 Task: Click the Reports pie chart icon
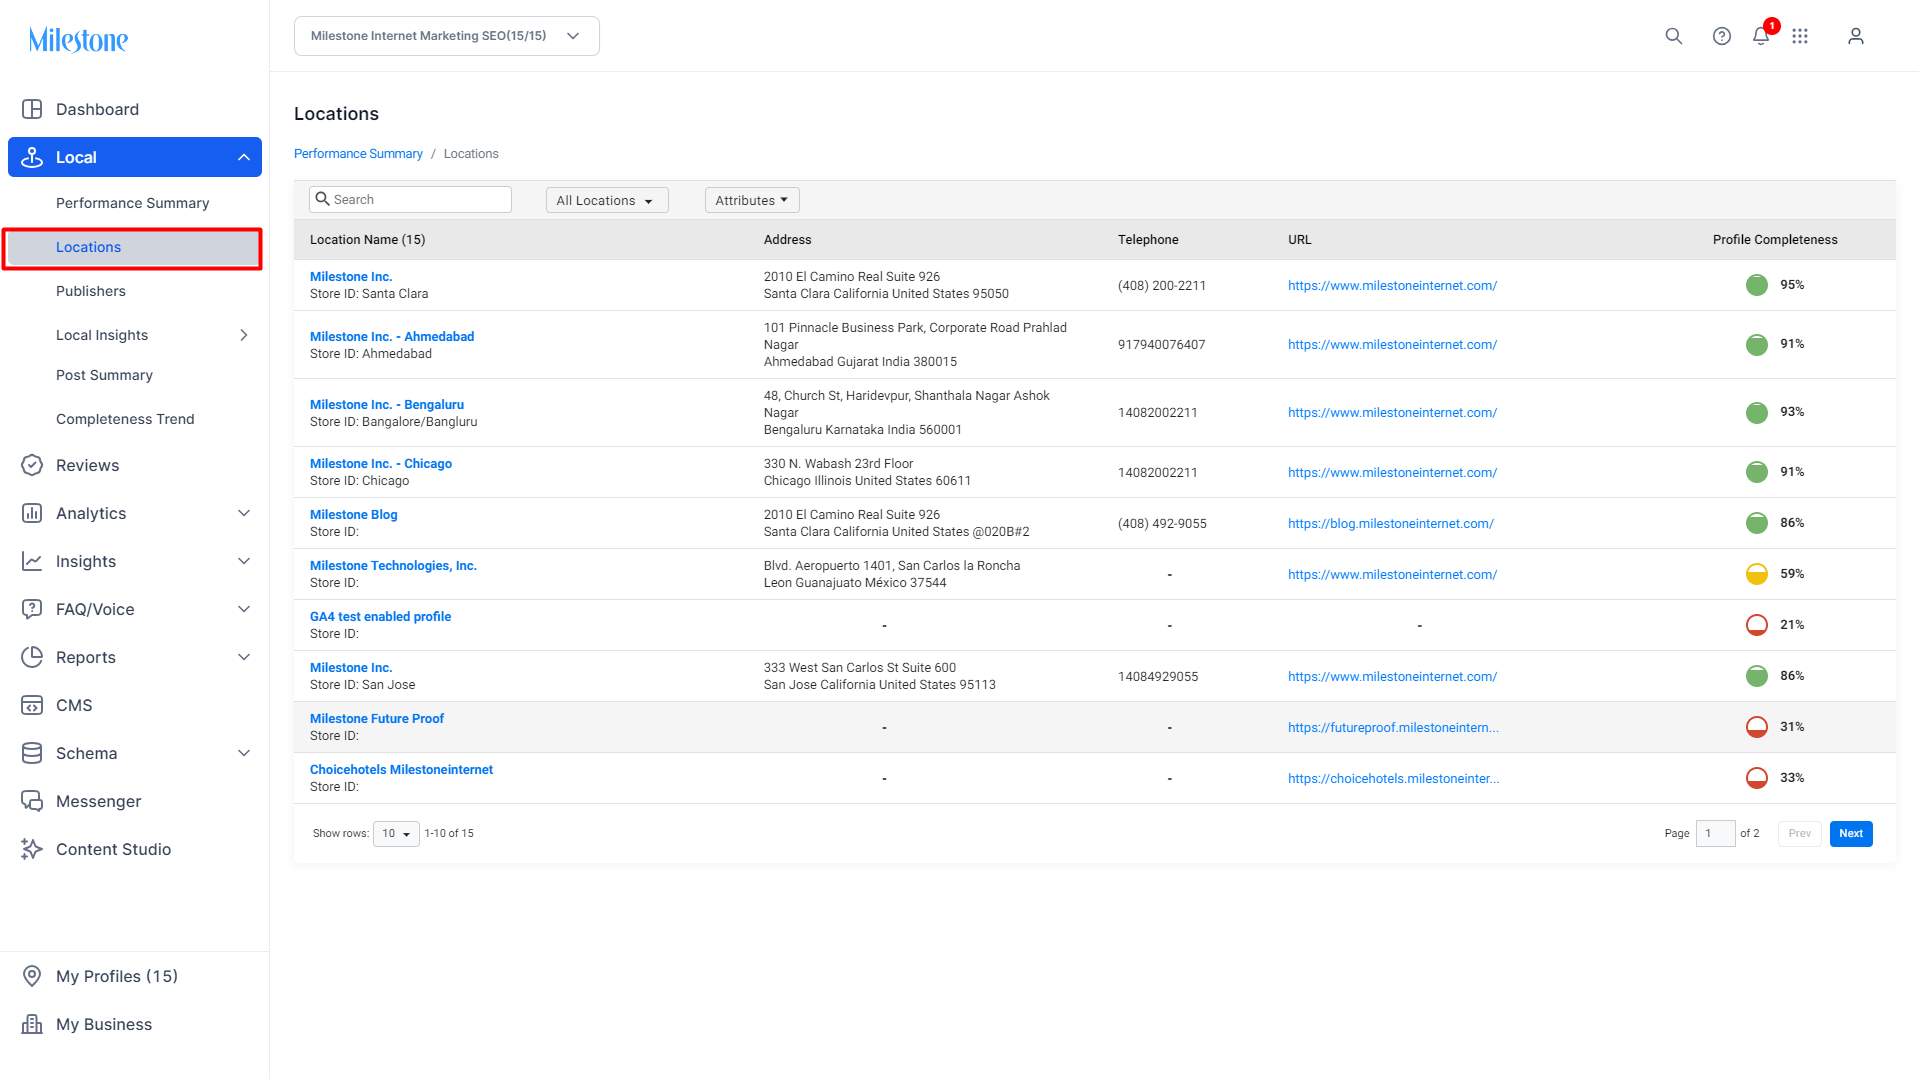click(32, 657)
